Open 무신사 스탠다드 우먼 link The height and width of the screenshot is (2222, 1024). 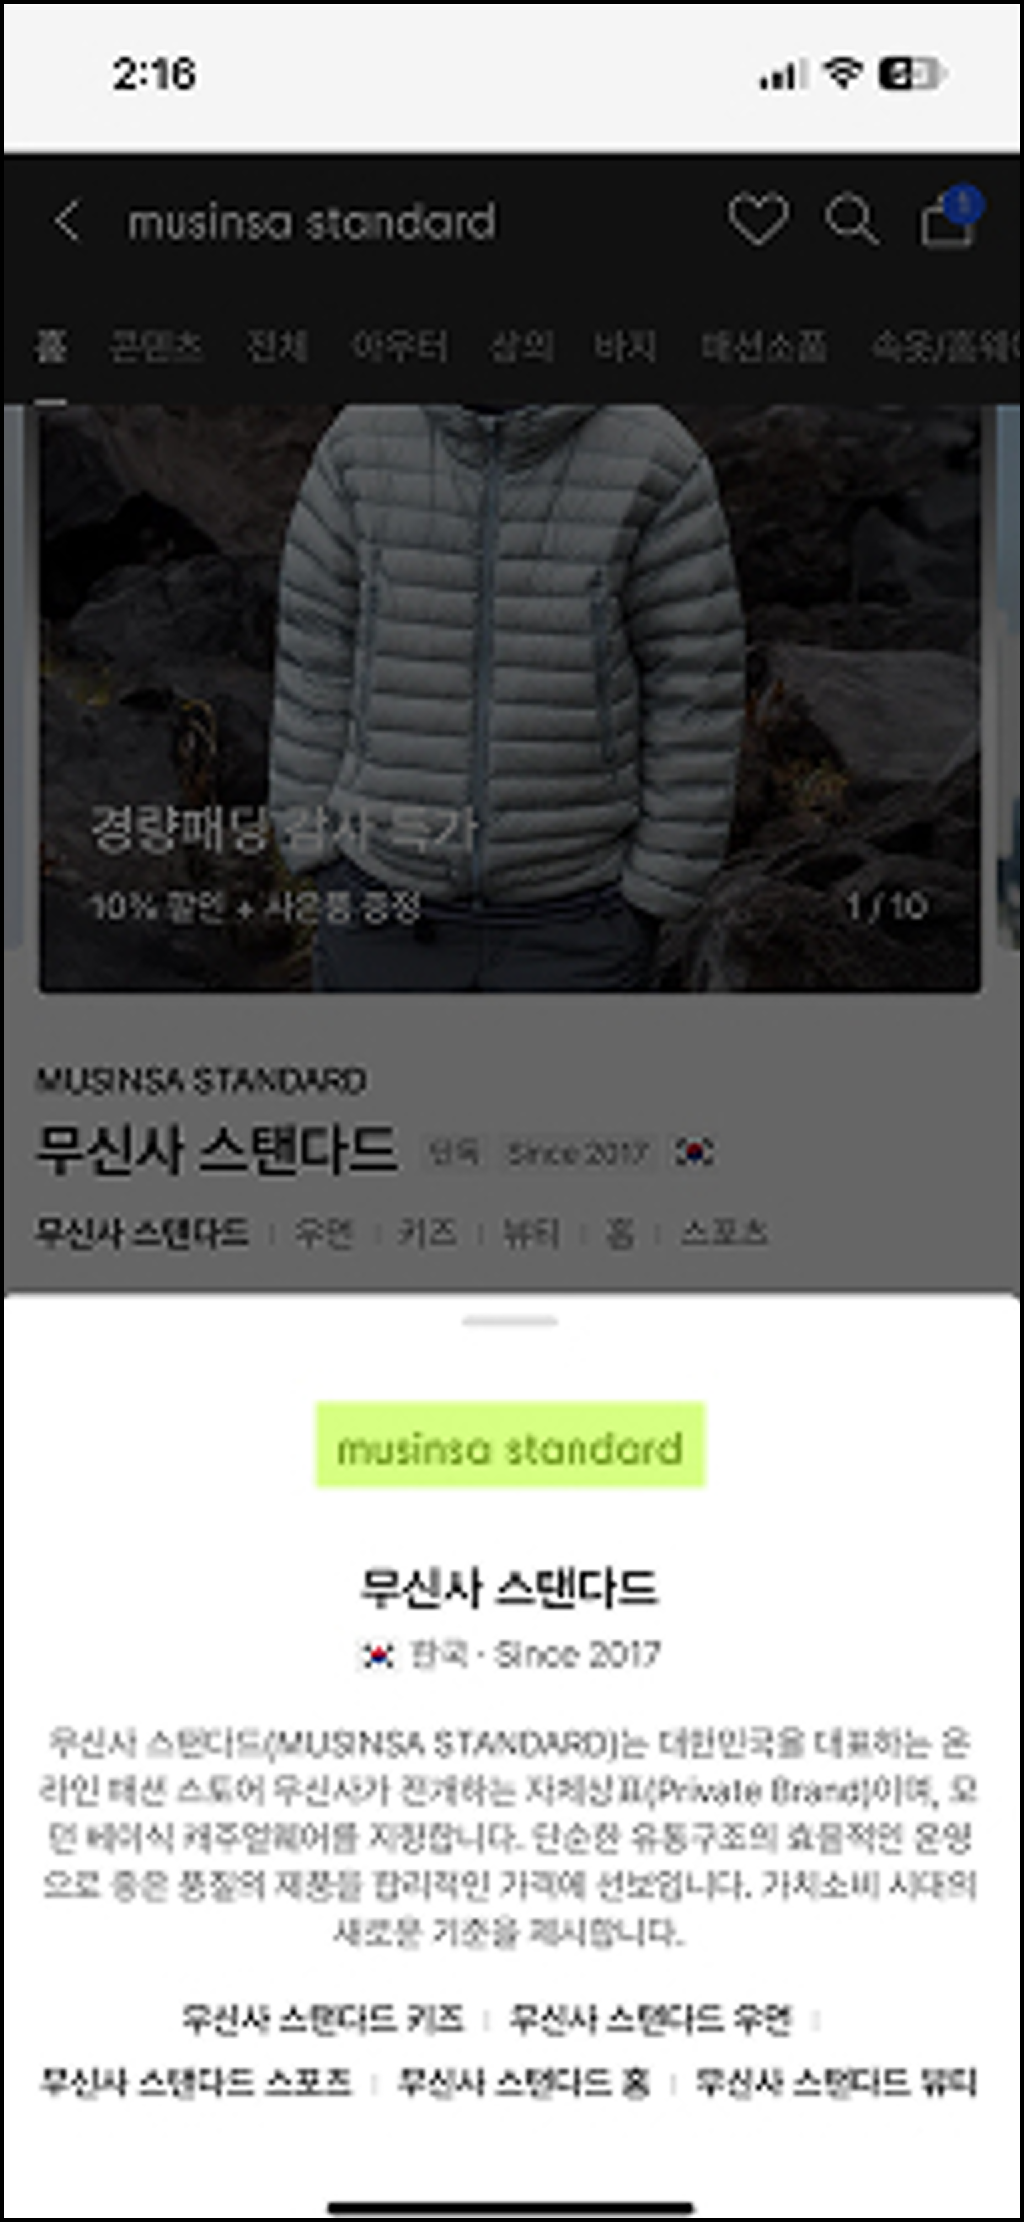point(651,2020)
